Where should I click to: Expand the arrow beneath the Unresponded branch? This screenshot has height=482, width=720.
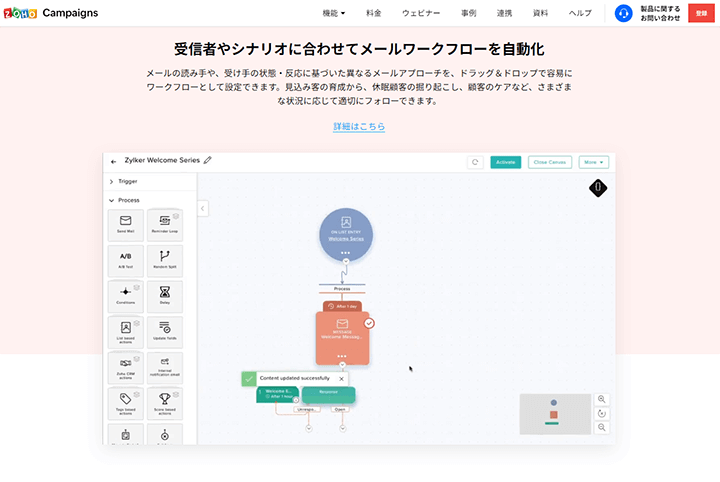coord(309,428)
